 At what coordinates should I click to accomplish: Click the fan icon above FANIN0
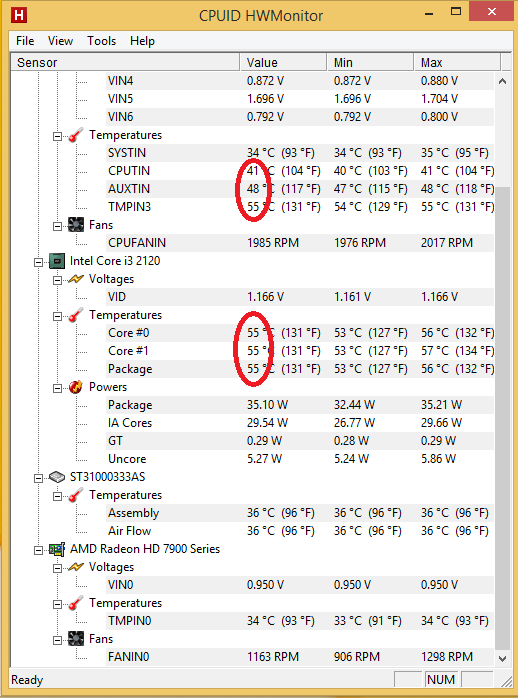coord(76,639)
